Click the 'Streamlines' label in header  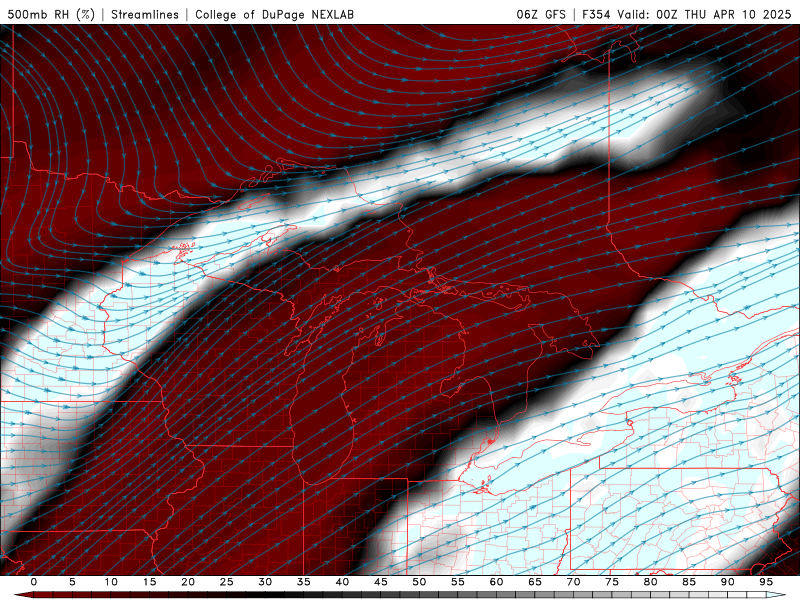coord(145,14)
